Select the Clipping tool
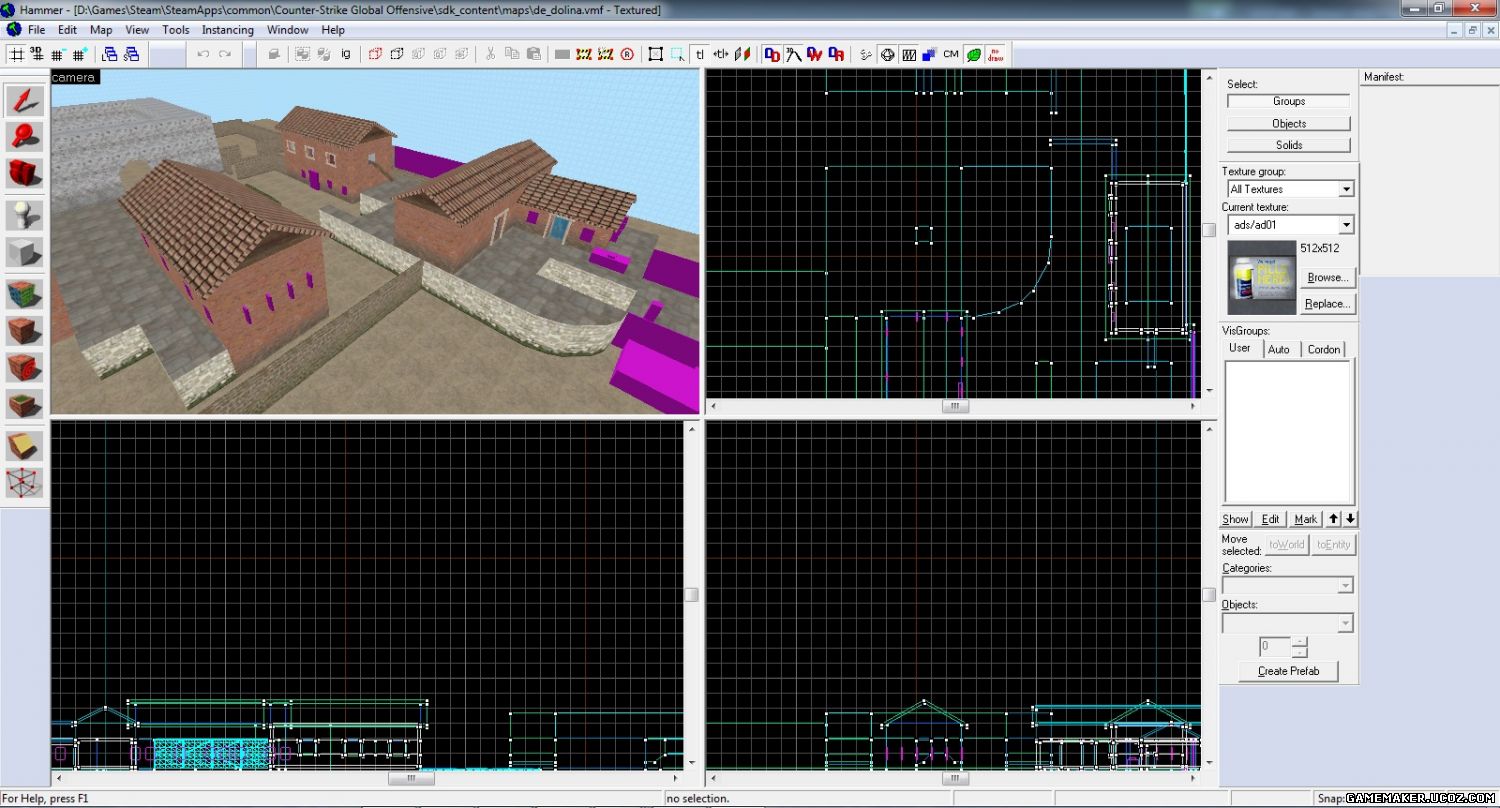This screenshot has height=808, width=1500. click(x=24, y=445)
